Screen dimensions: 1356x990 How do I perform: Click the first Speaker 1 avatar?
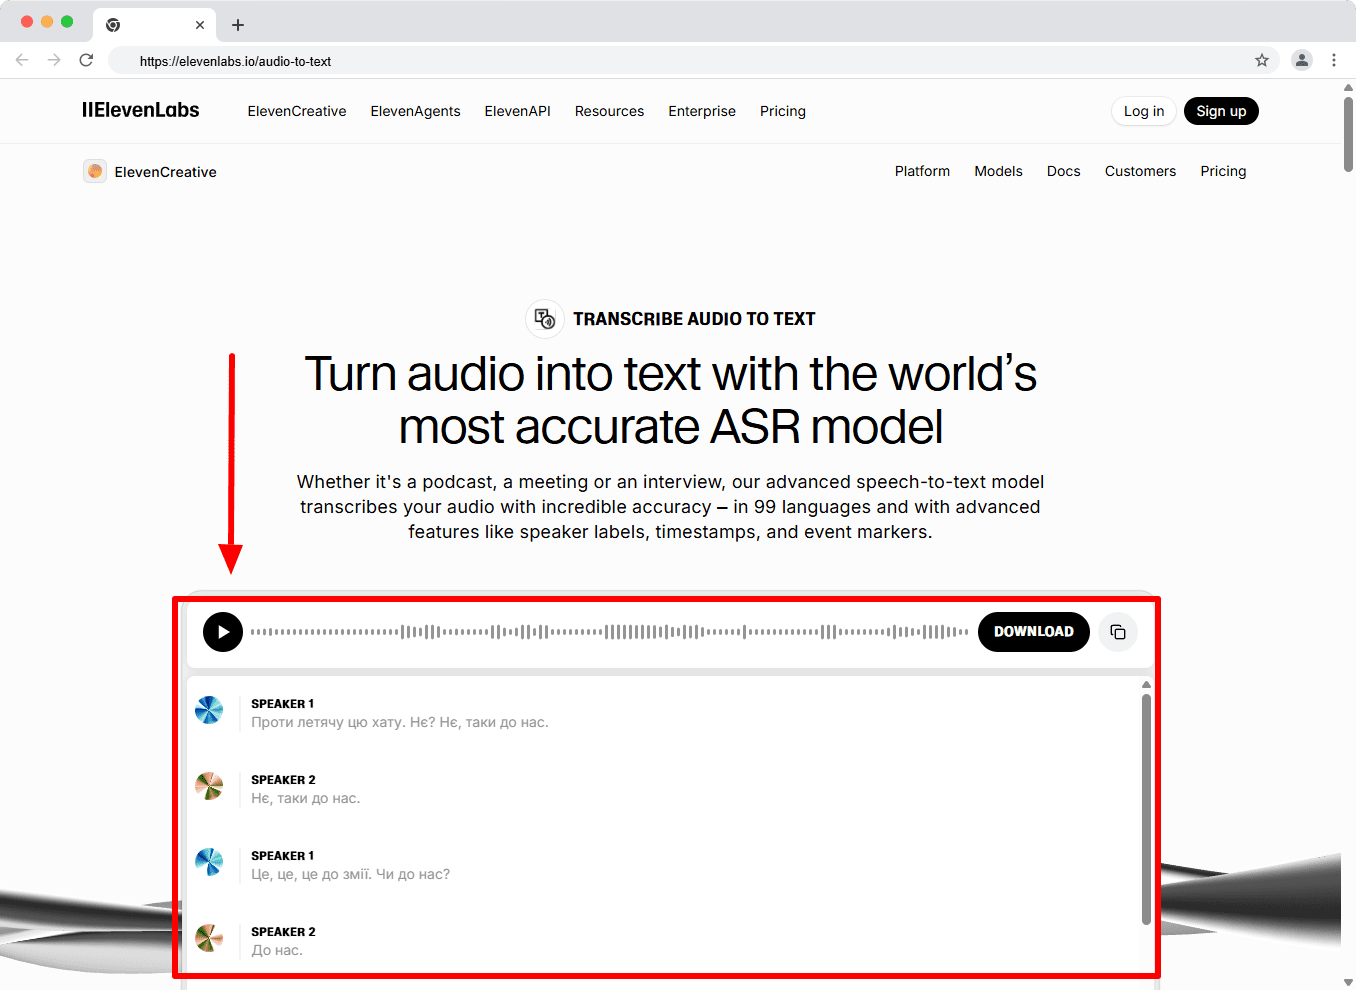[209, 710]
